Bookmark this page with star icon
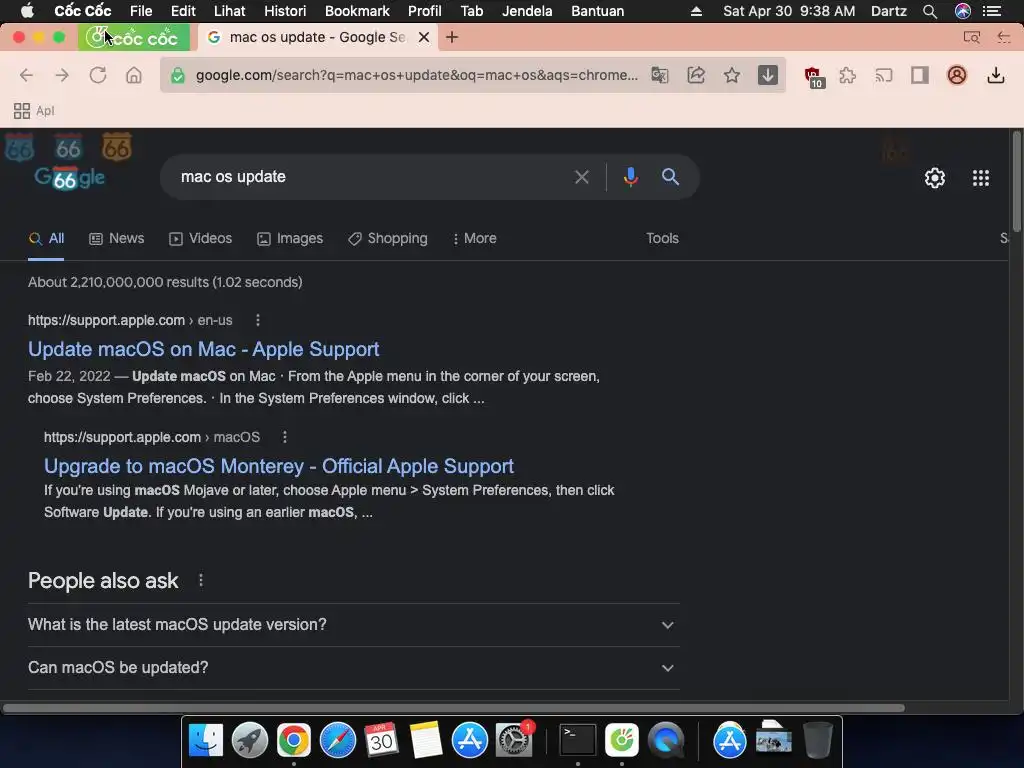 click(x=732, y=75)
